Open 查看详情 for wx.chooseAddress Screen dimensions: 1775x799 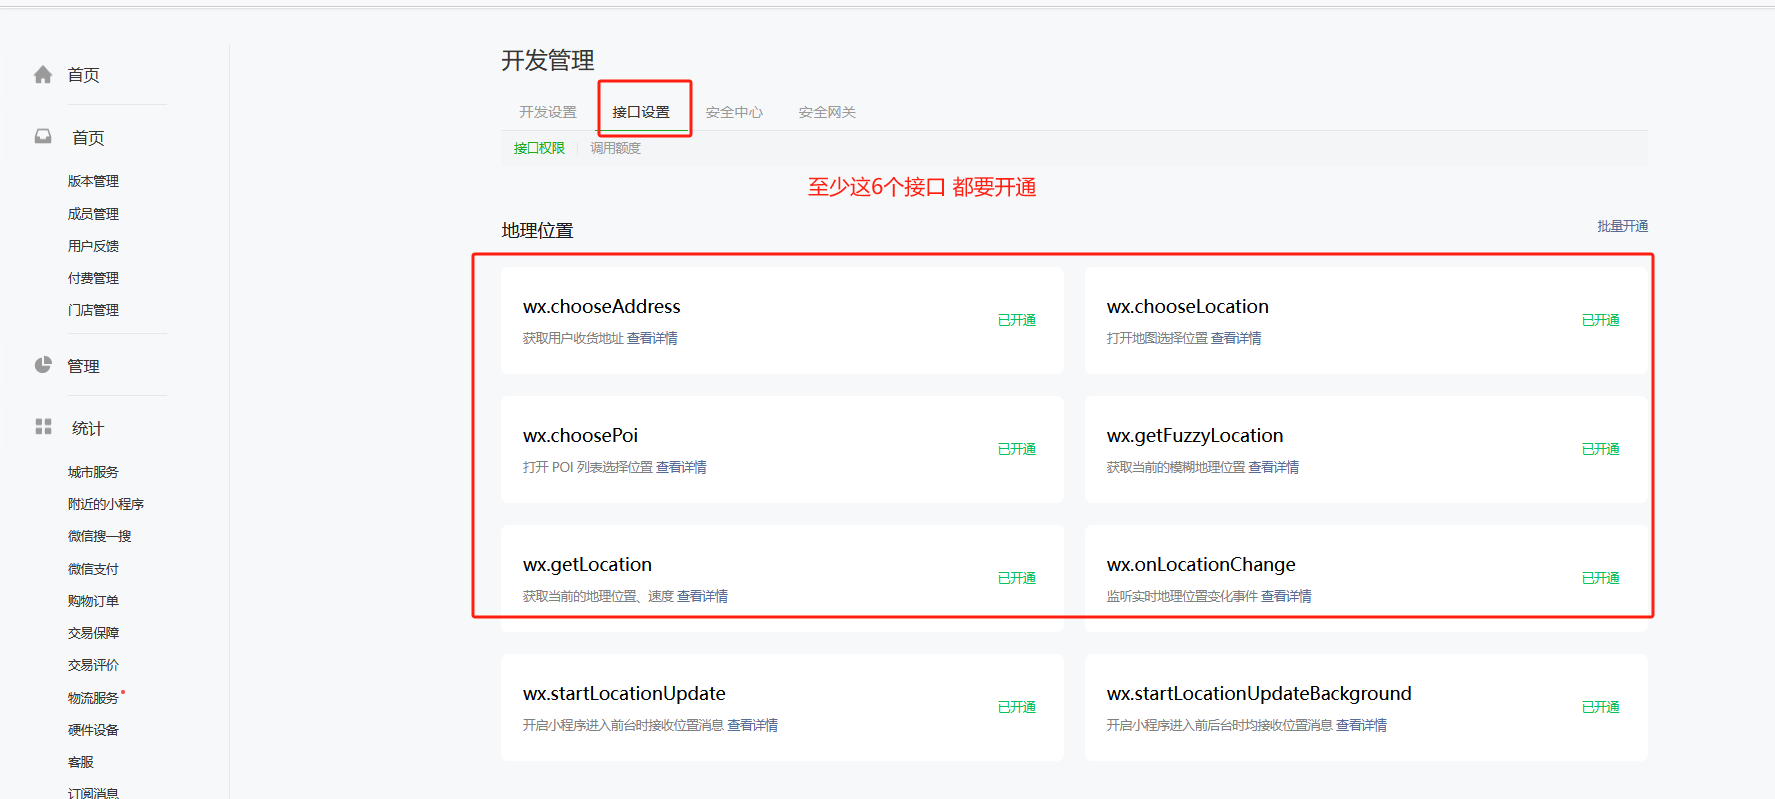652,338
